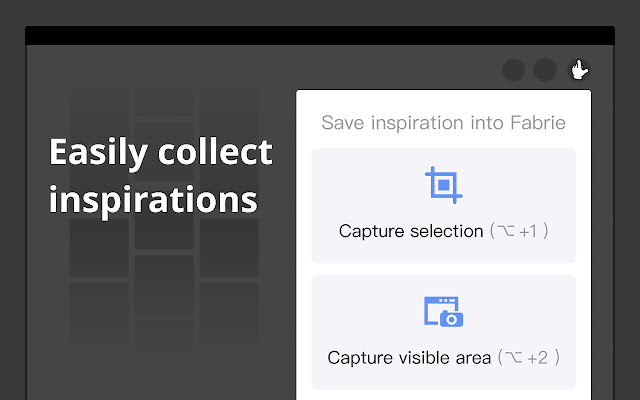Select the top-left tile in the background grid
Viewport: 640px width, 400px height.
(x=99, y=110)
